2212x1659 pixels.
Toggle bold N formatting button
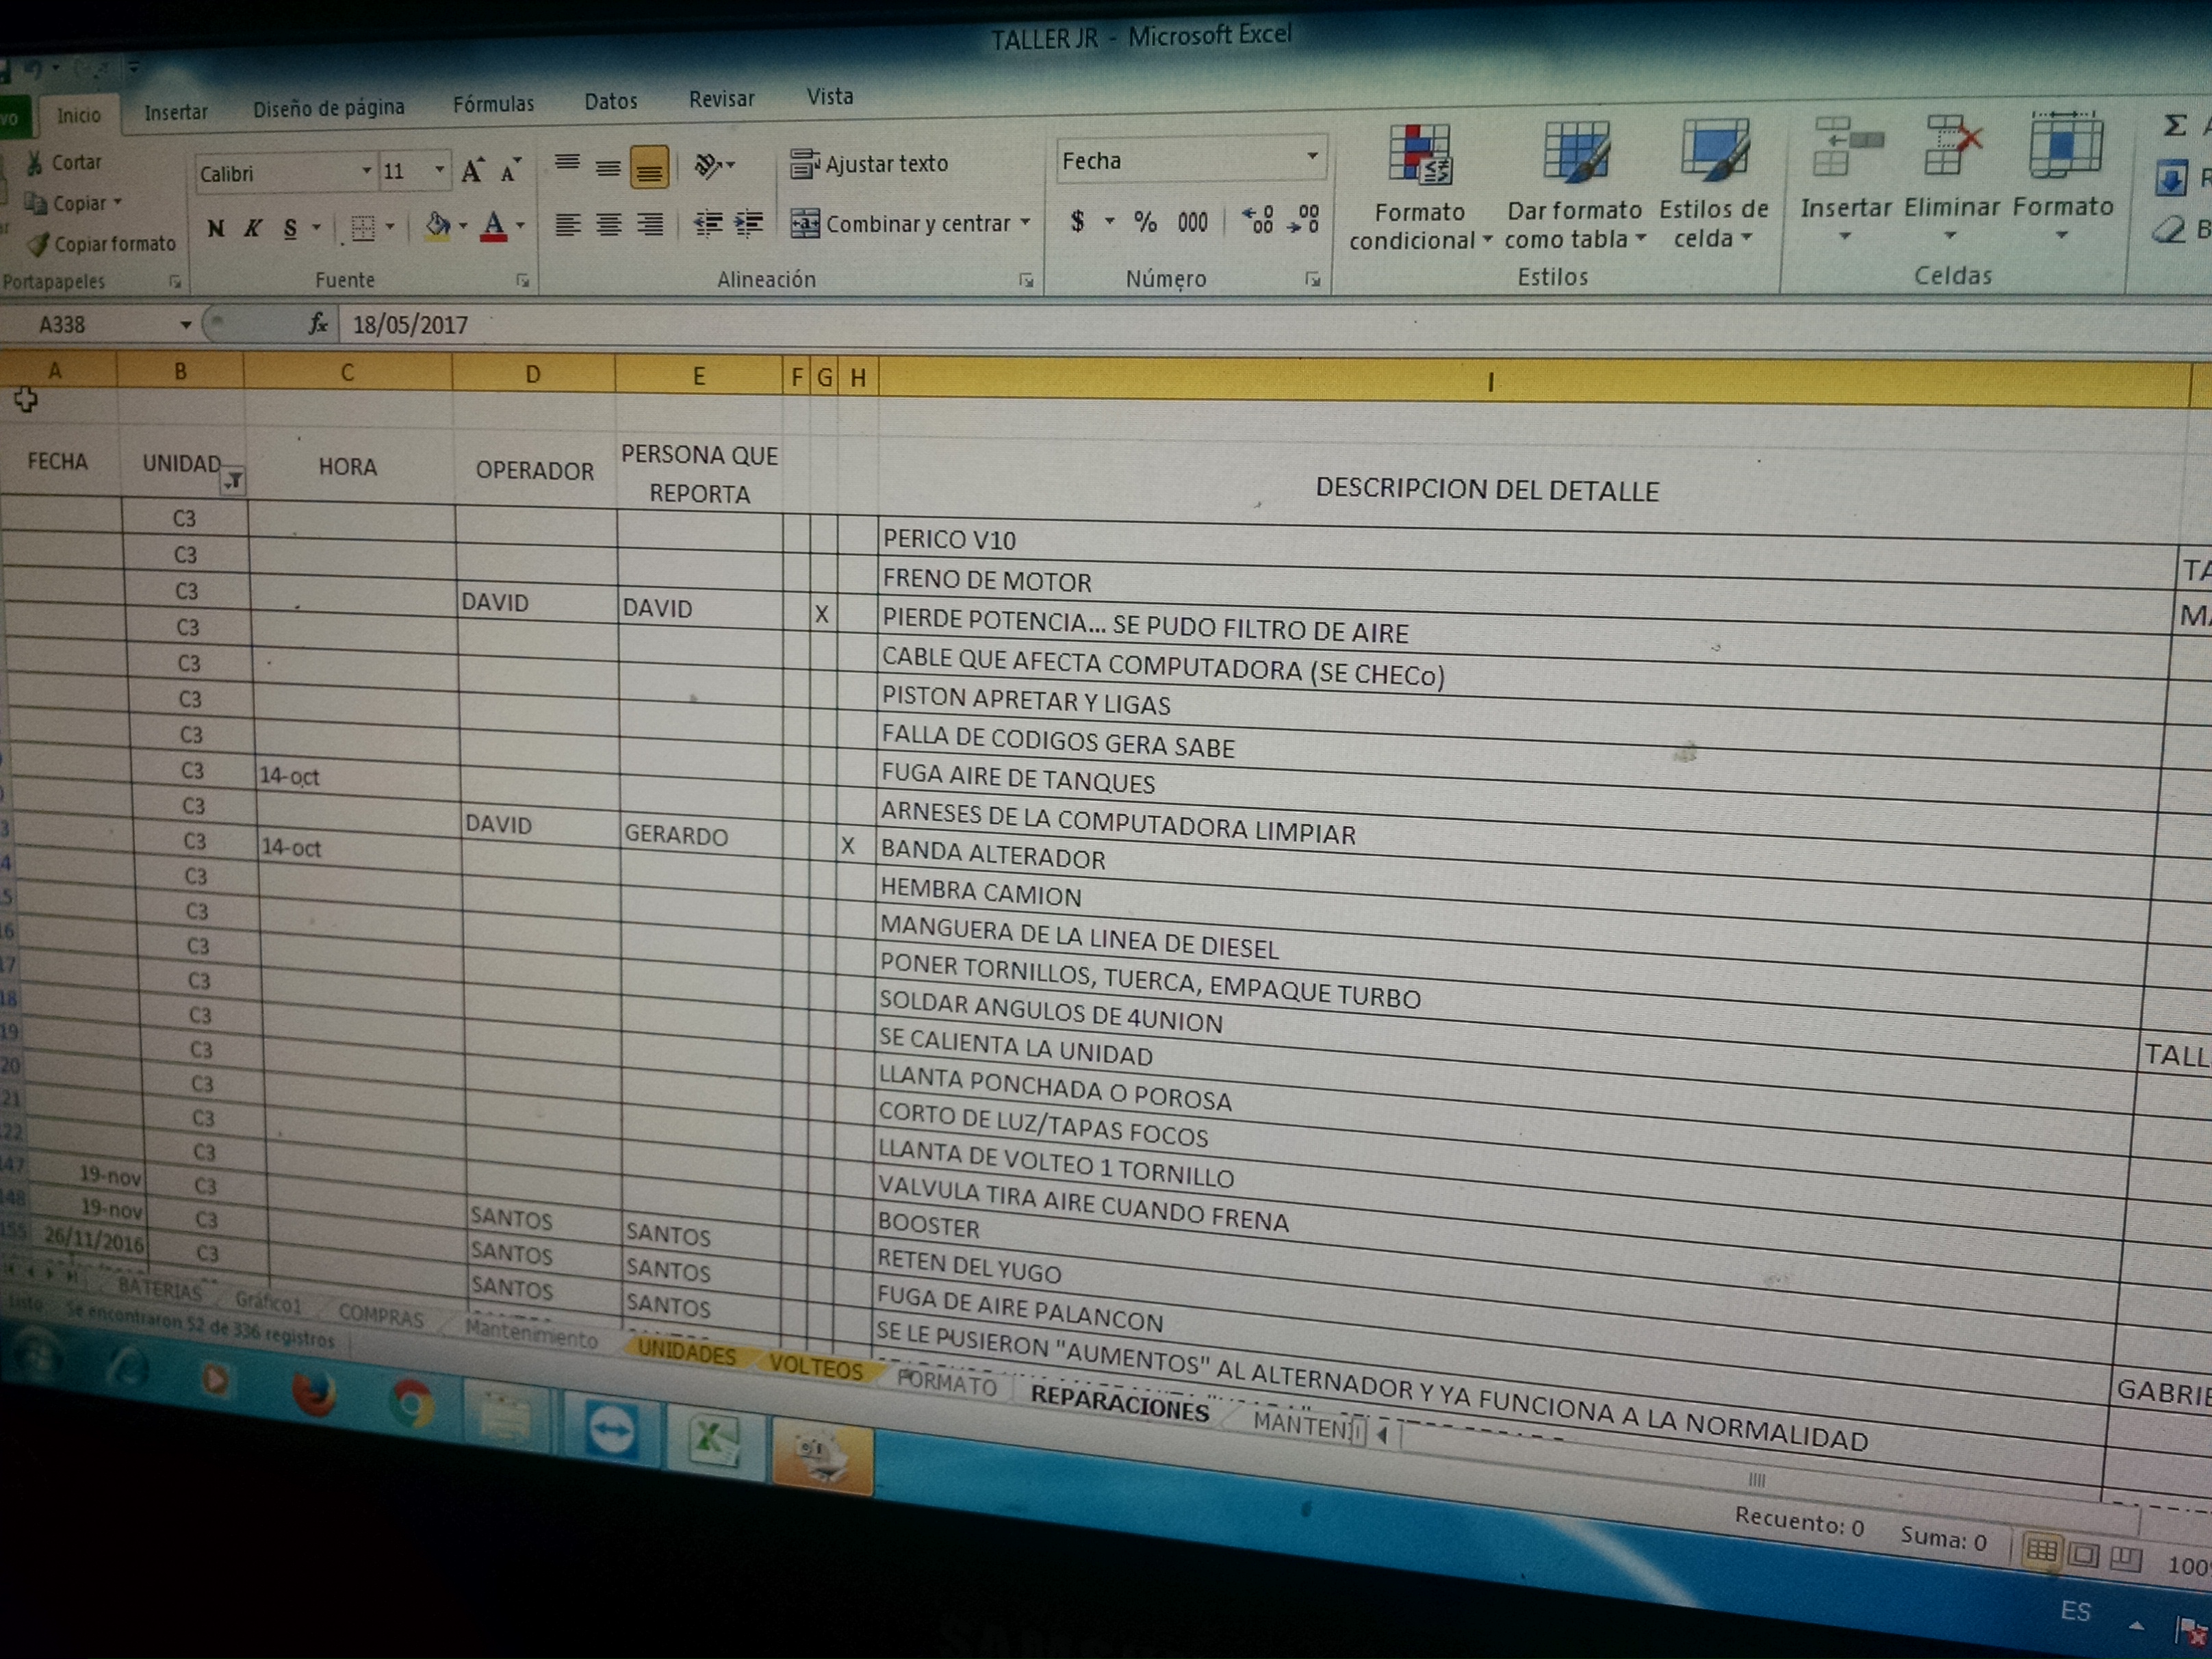tap(216, 229)
